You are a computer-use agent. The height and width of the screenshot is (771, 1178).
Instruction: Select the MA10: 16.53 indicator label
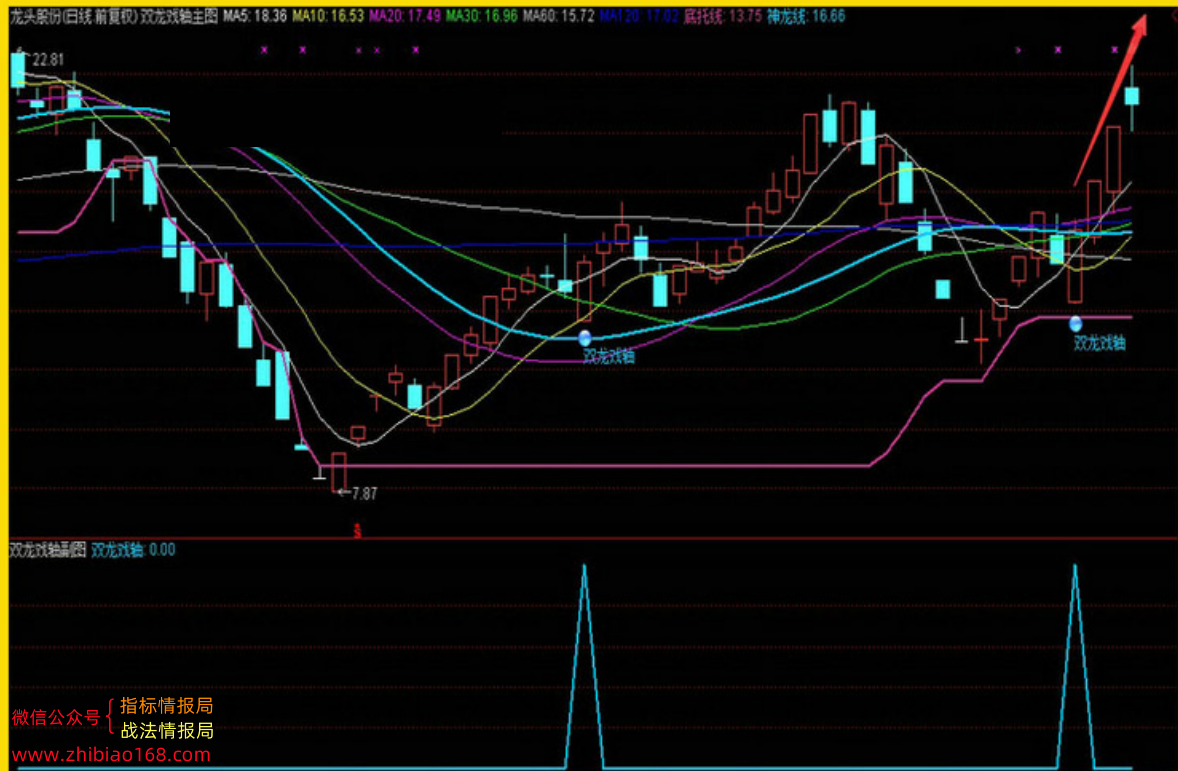tap(328, 16)
